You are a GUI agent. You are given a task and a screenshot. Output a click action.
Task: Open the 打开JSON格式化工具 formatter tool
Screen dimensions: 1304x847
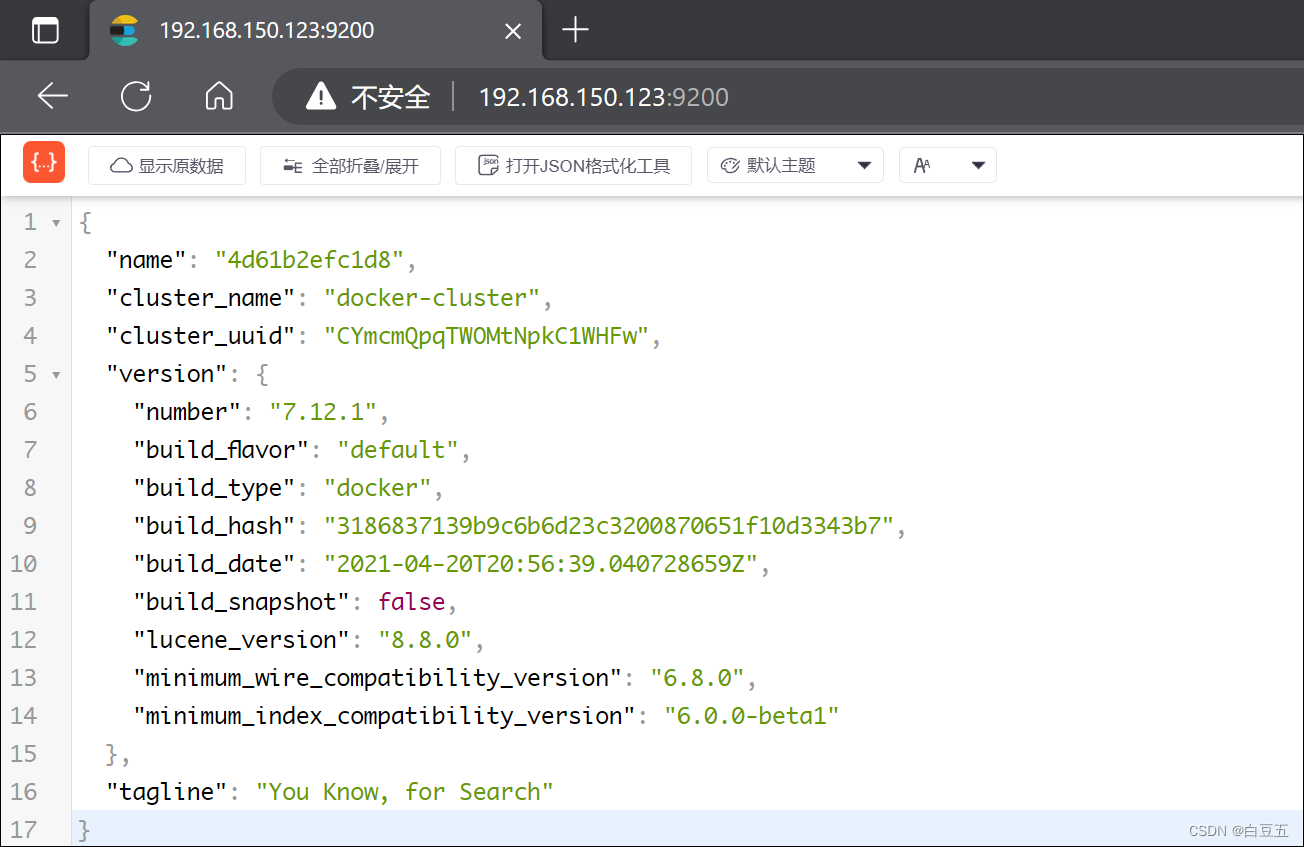point(573,166)
